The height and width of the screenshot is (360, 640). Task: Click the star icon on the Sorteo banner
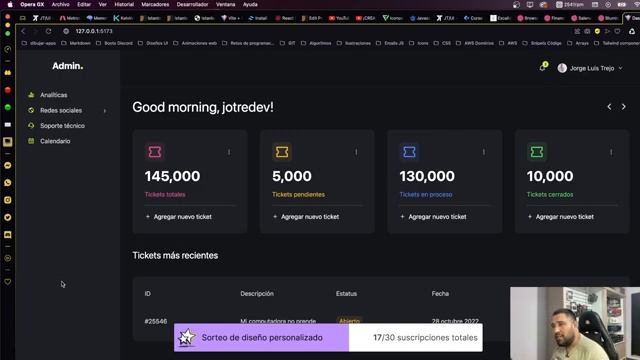click(187, 338)
